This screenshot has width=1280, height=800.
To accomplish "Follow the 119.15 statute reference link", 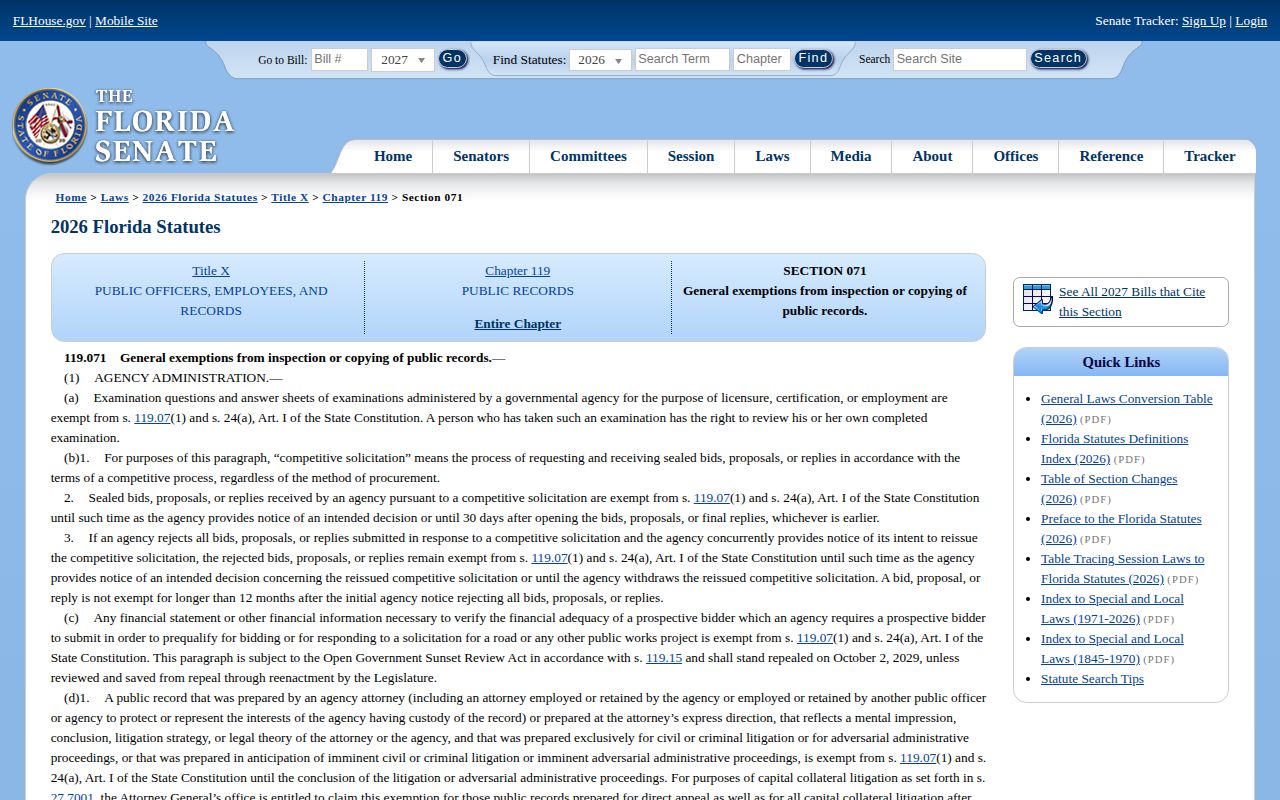I will point(664,658).
